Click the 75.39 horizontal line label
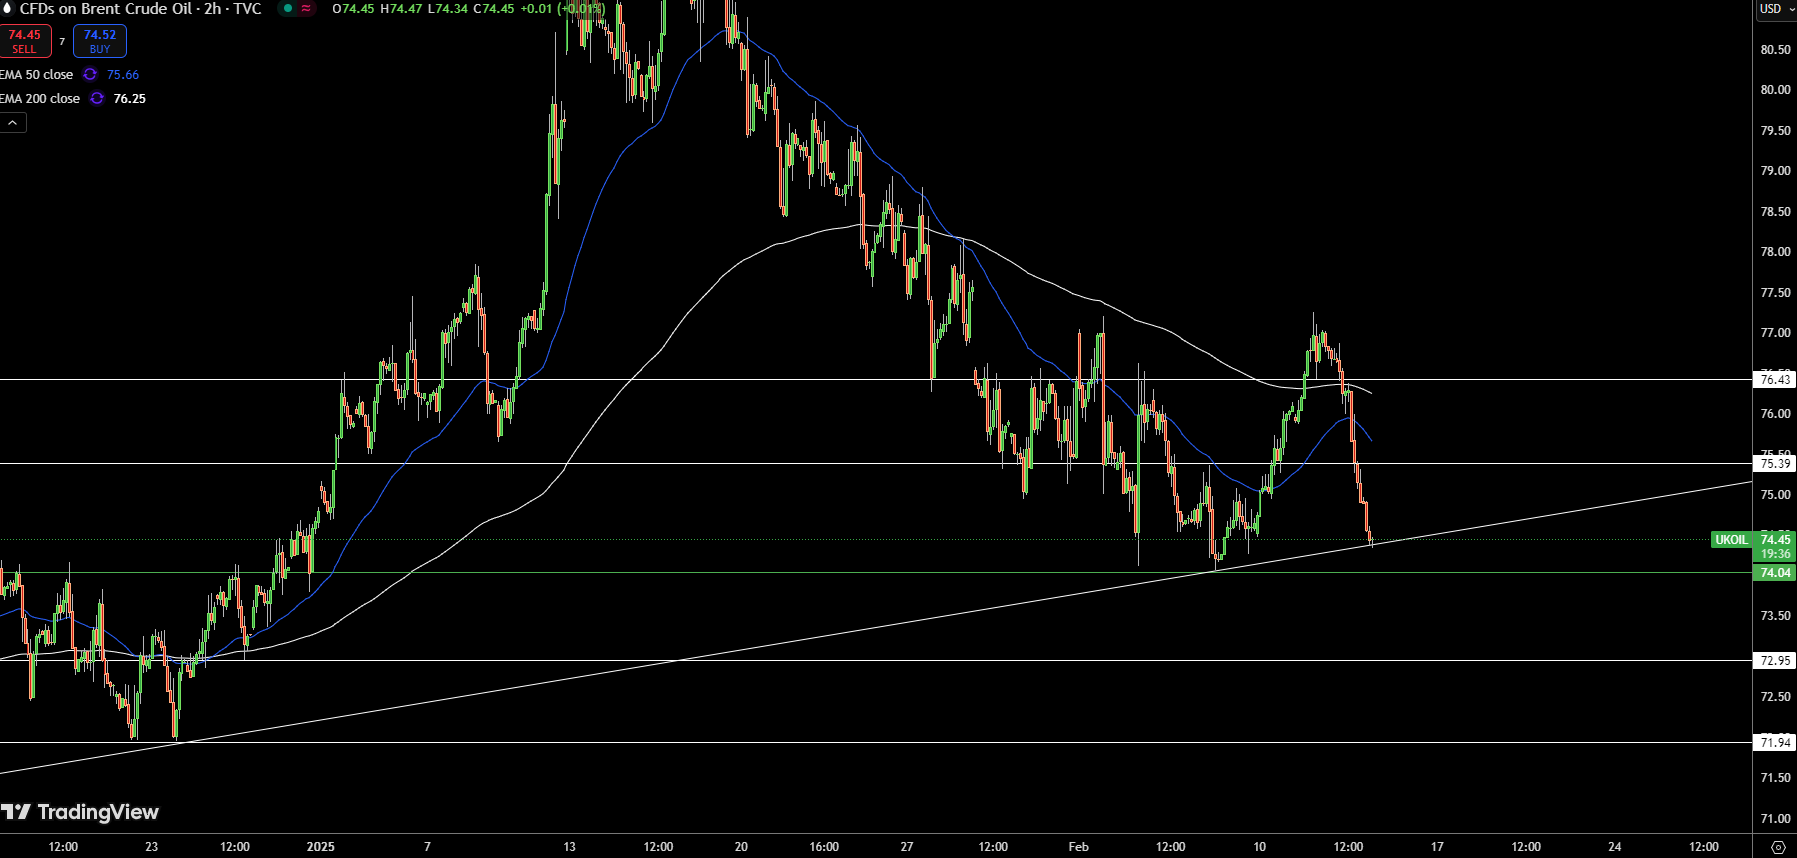This screenshot has width=1797, height=858. point(1775,463)
